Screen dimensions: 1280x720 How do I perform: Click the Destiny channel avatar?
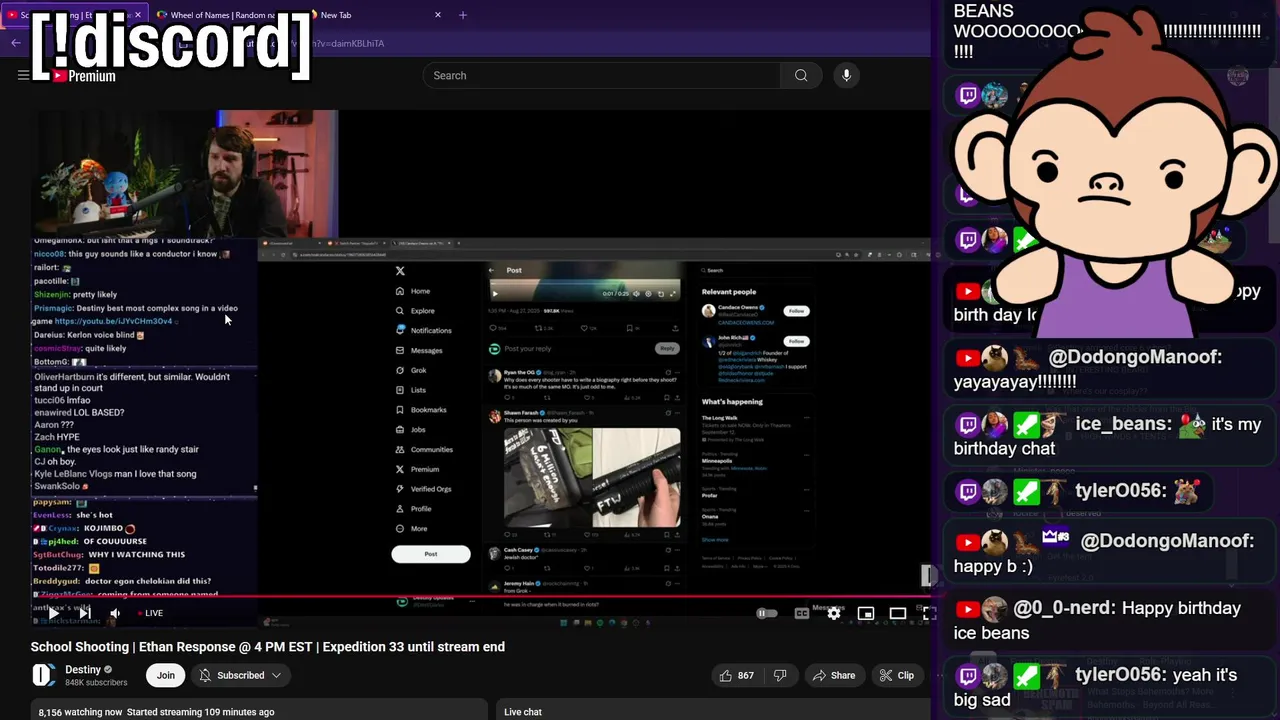43,675
